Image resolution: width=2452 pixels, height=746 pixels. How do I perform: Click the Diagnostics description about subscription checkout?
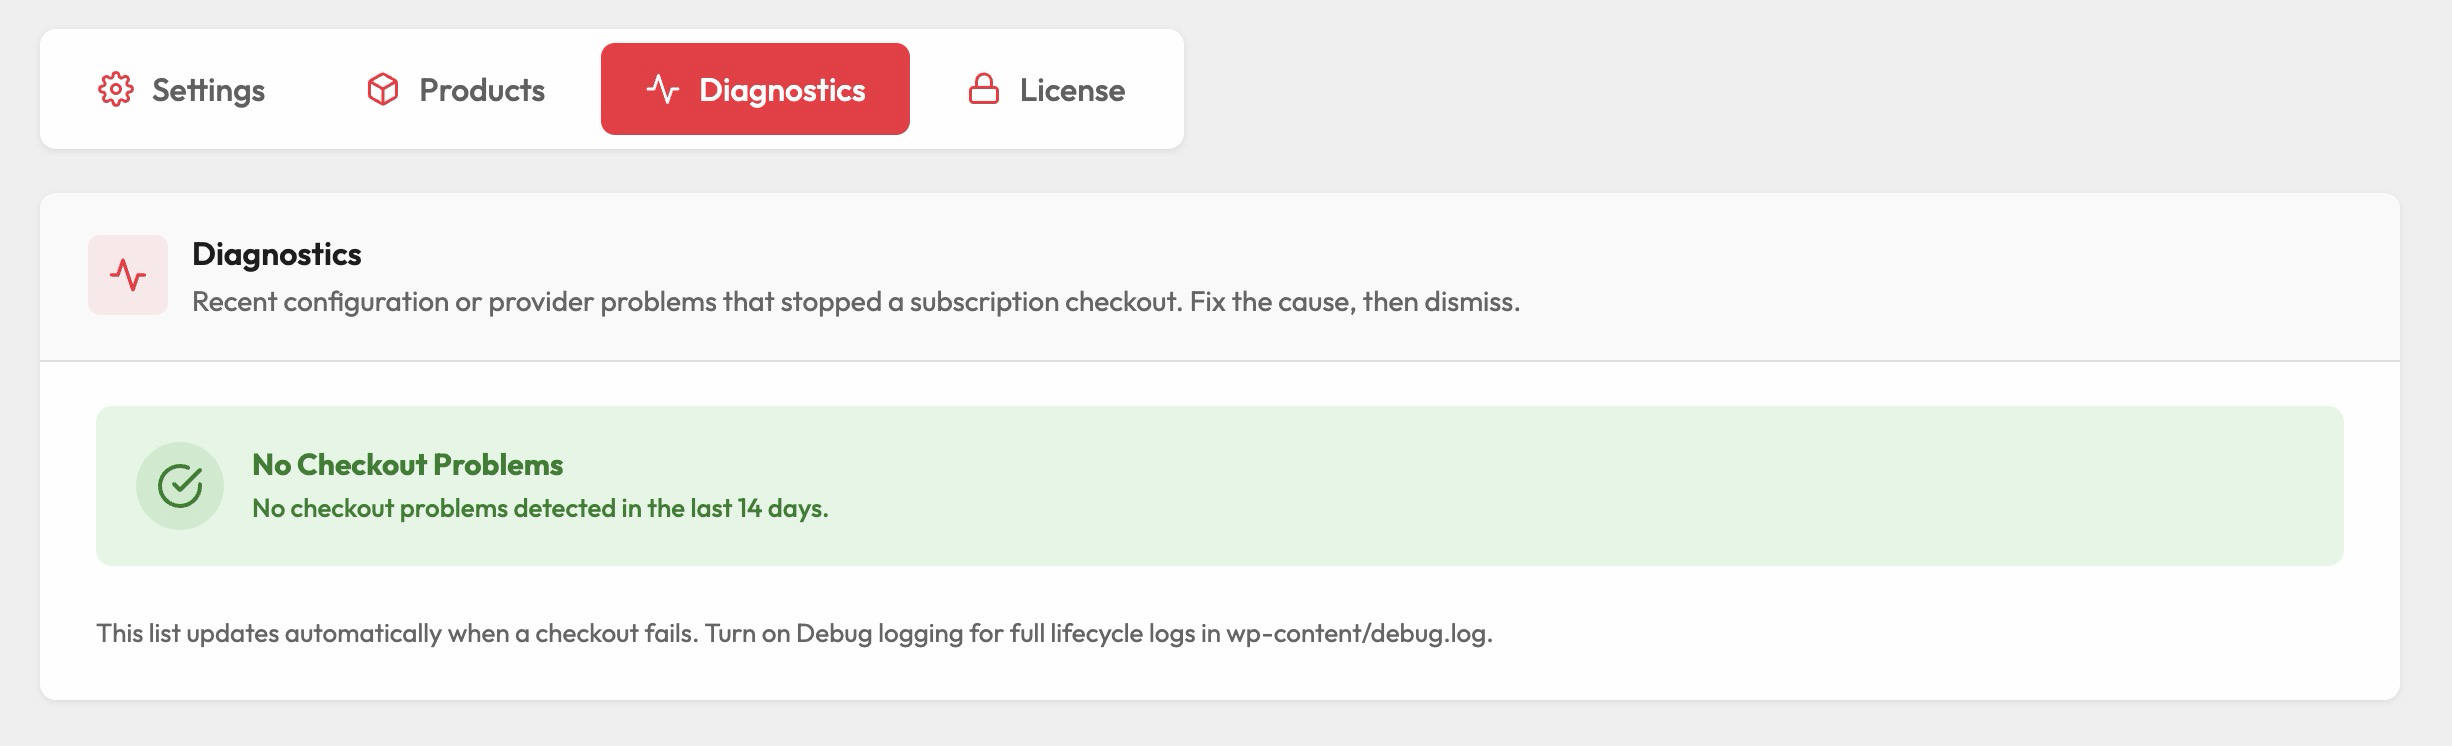coord(856,302)
